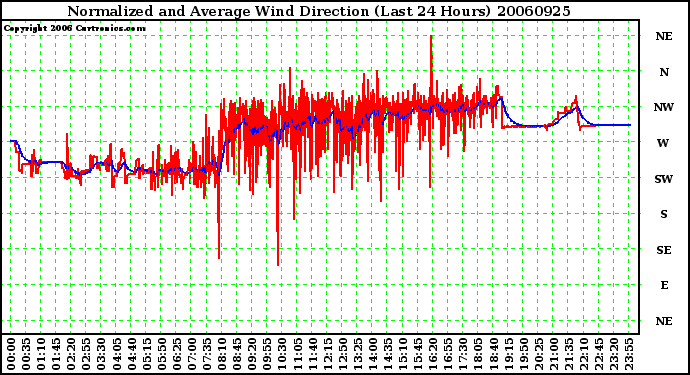Screen dimensions: 690x375
Task: Select the 09:55 time label
Action: [267, 354]
